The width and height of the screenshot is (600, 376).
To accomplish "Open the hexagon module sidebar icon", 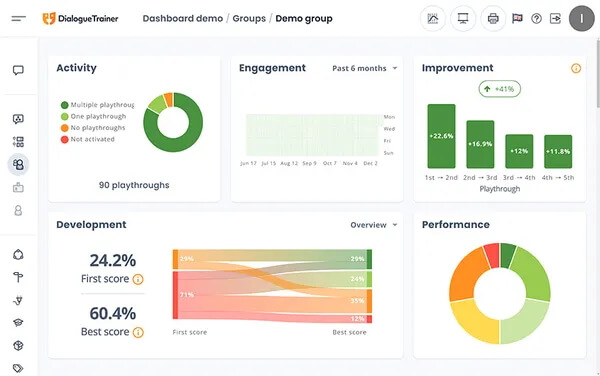I will (x=18, y=255).
